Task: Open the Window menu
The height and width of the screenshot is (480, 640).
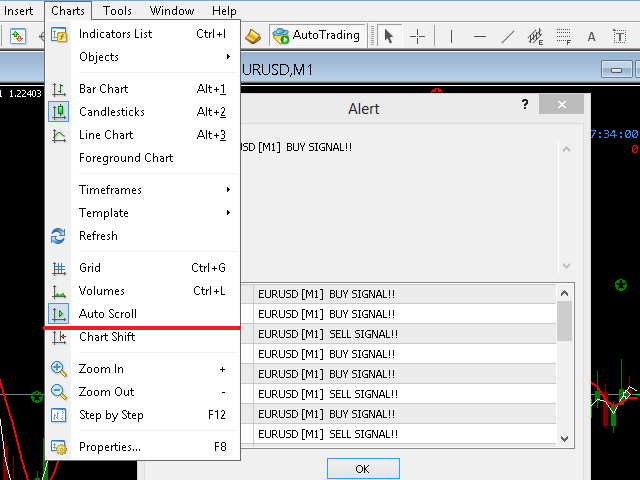Action: (172, 10)
